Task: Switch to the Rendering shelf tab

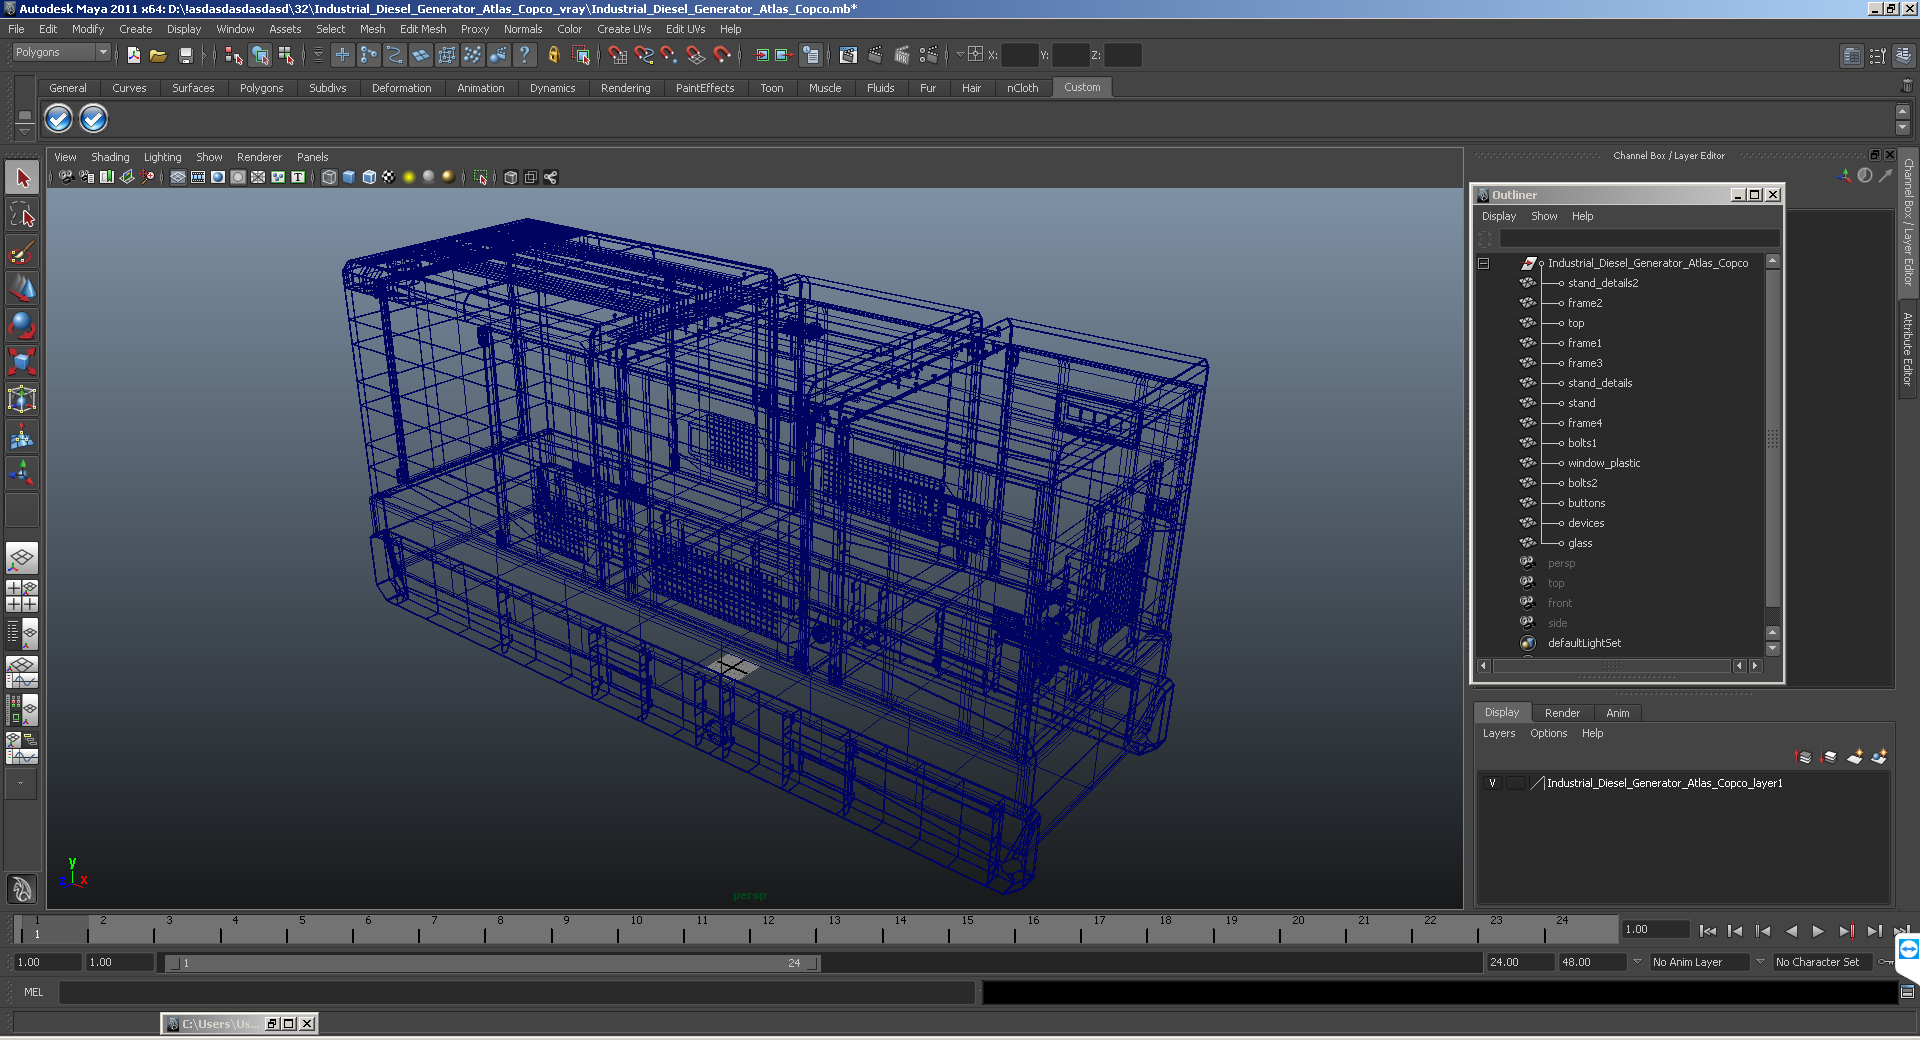Action: [625, 88]
